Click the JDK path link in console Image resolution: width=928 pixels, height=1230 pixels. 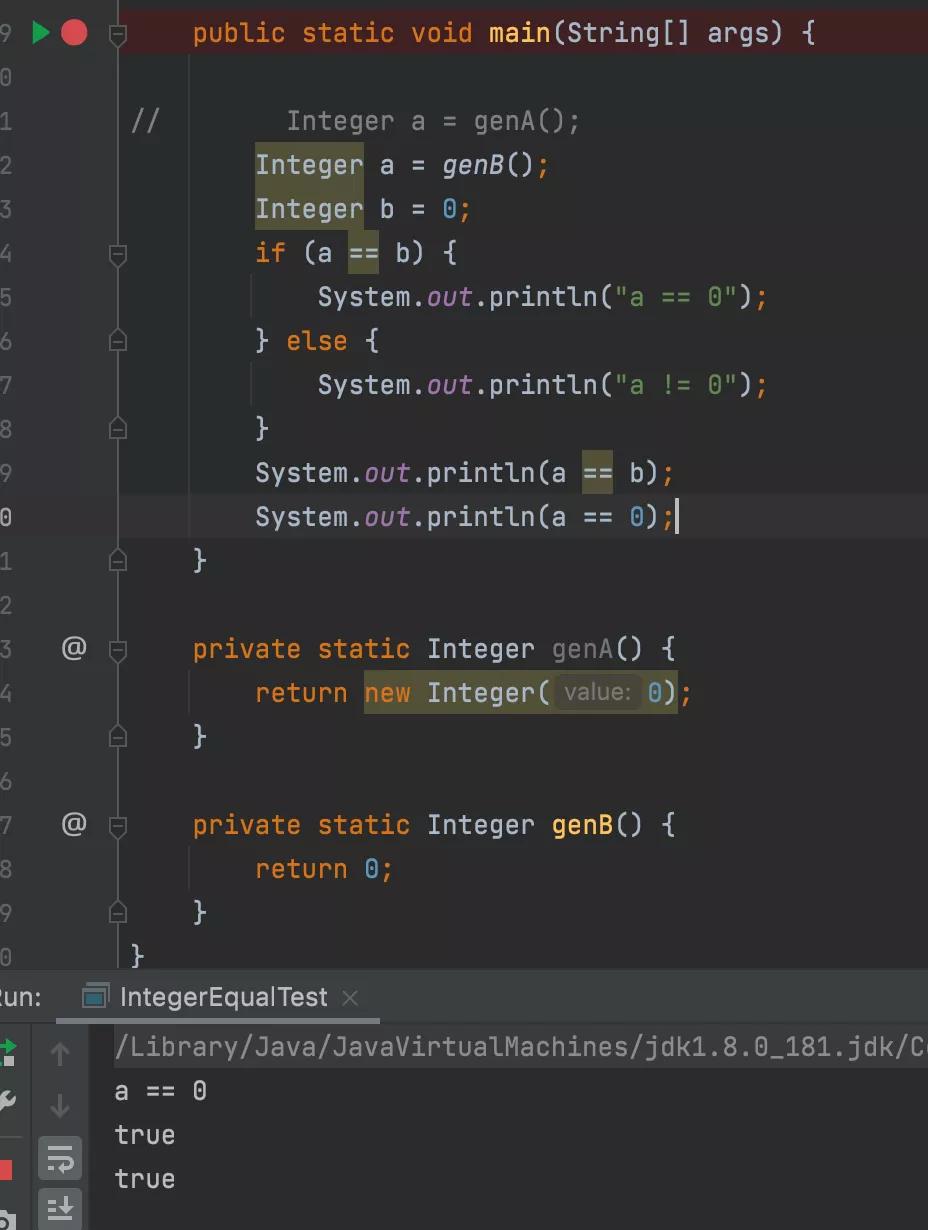tap(520, 1047)
